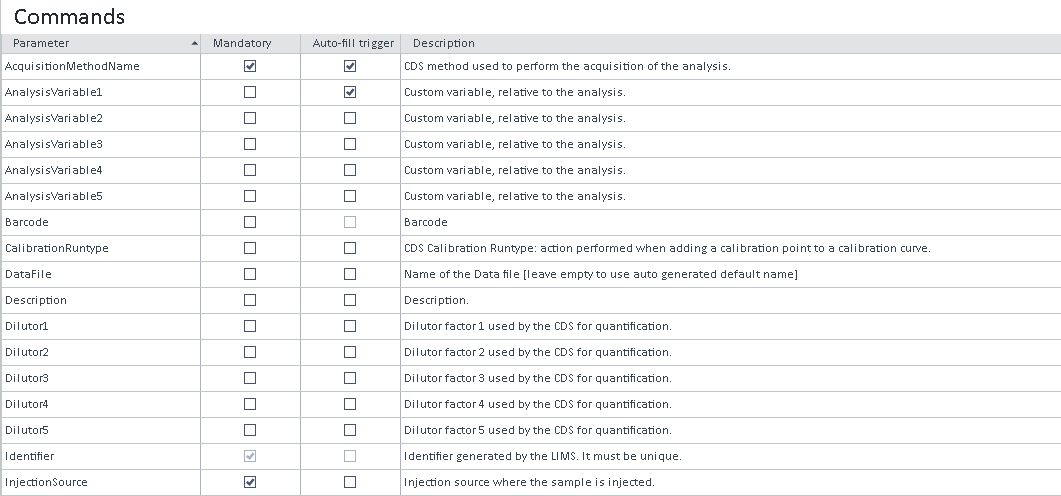Check Mandatory for Barcode parameter
Viewport: 1061px width, 496px height.
click(x=250, y=222)
